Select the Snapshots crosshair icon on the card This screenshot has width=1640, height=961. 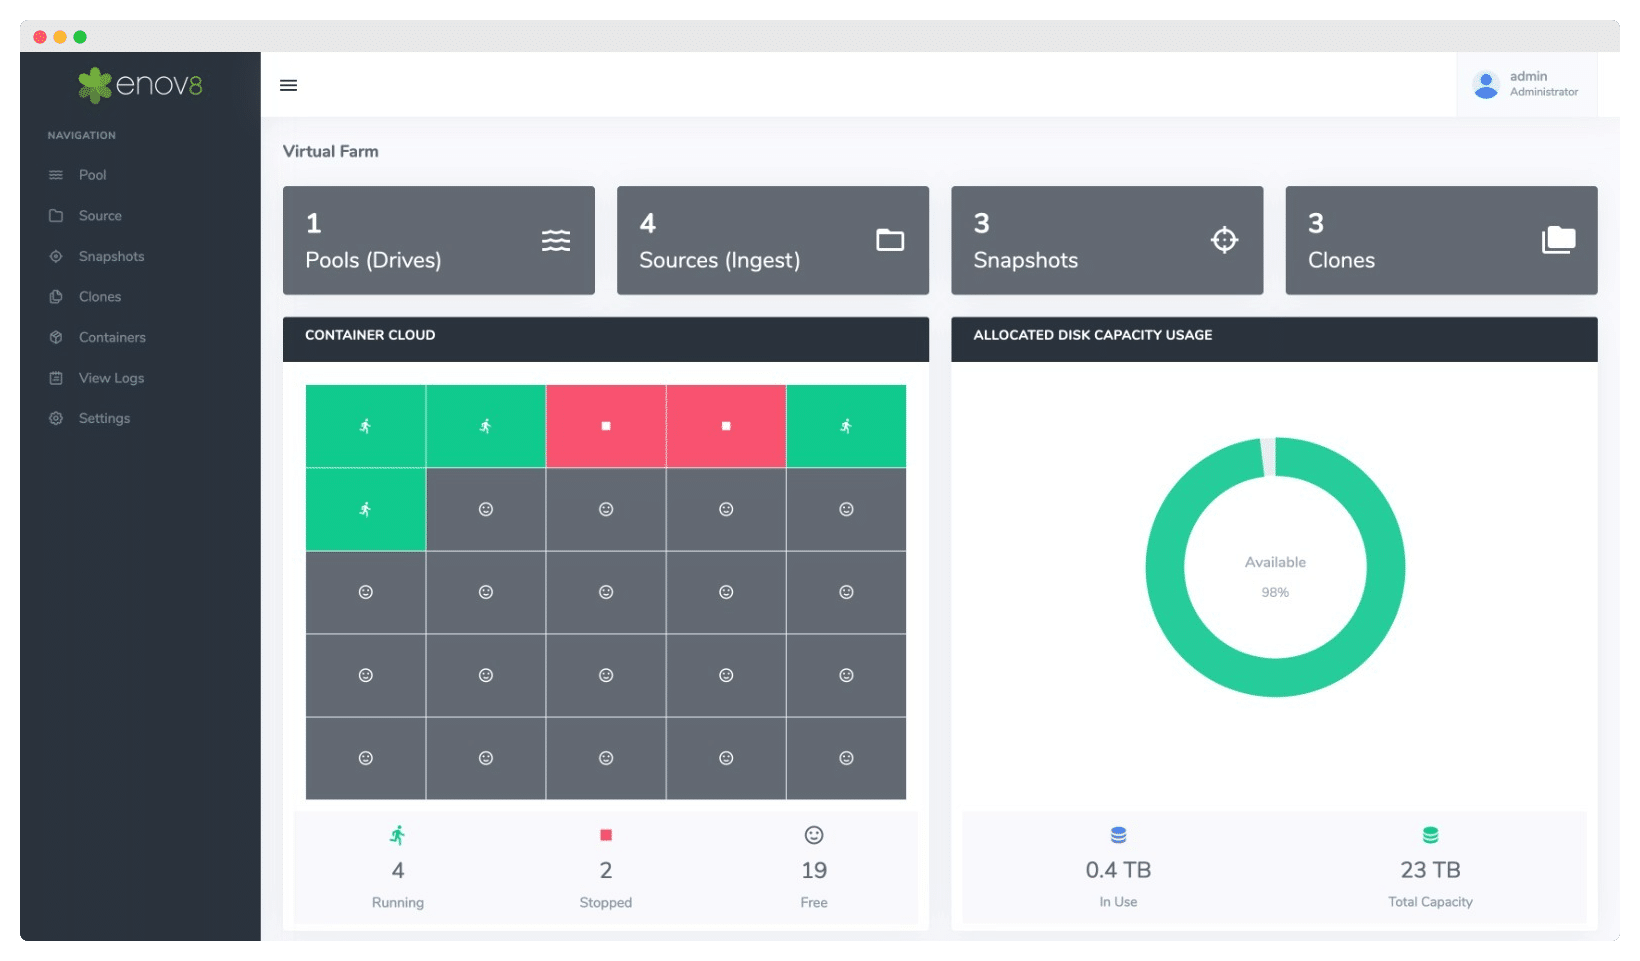pyautogui.click(x=1224, y=240)
